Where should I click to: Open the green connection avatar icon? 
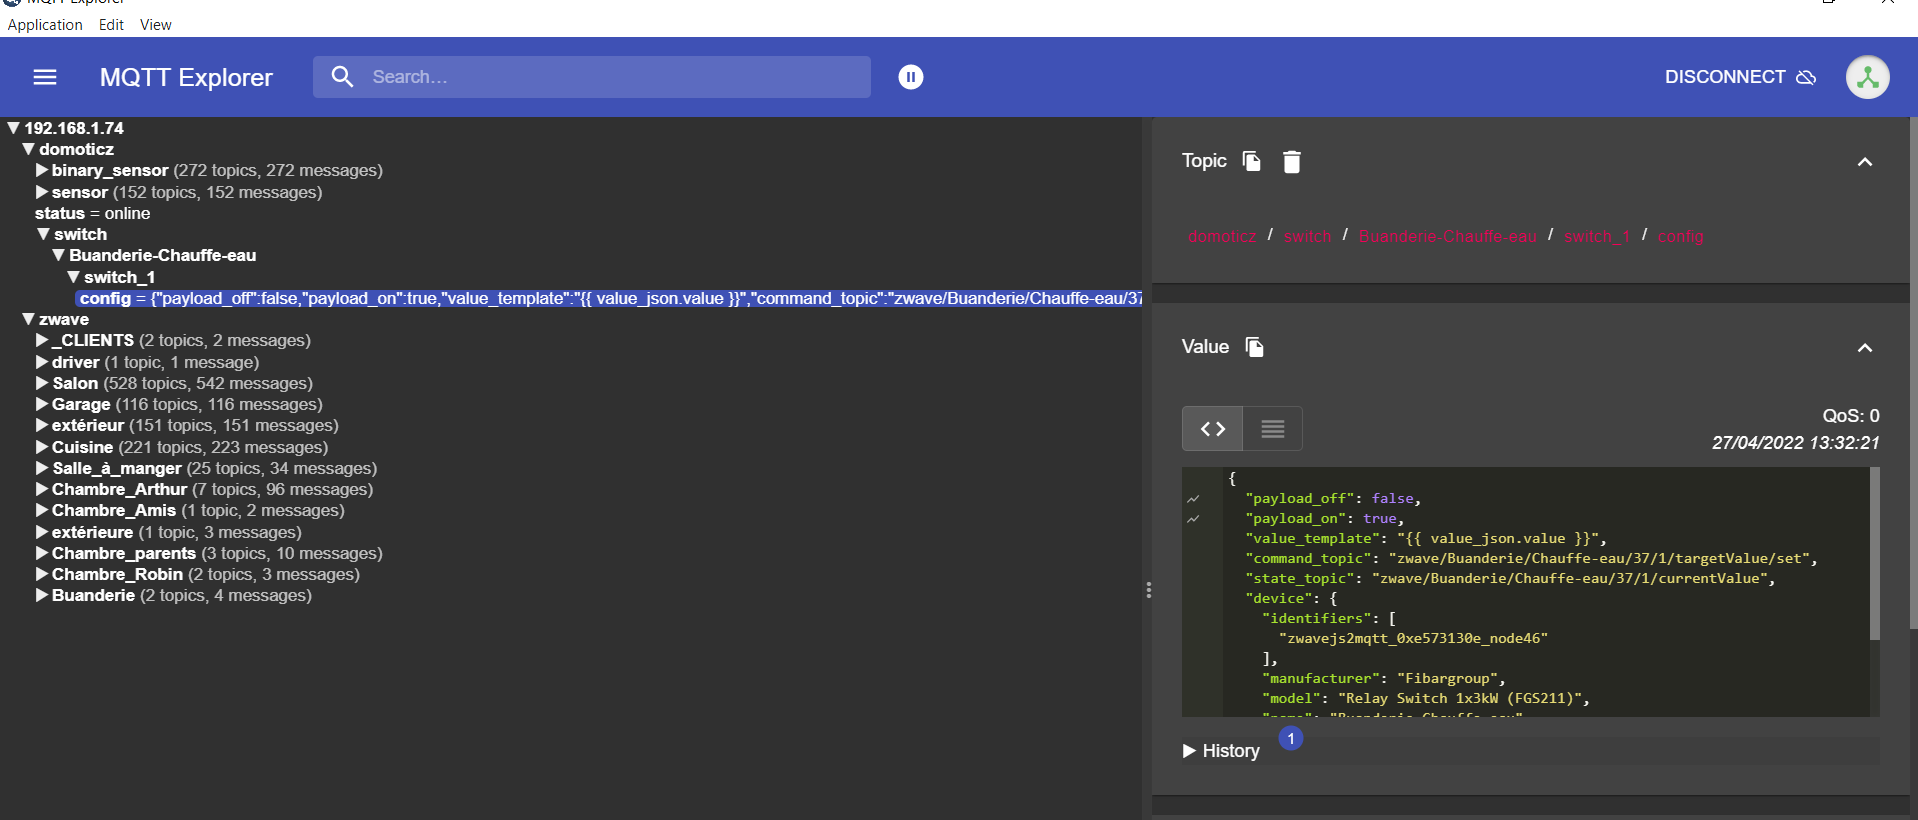coord(1867,77)
